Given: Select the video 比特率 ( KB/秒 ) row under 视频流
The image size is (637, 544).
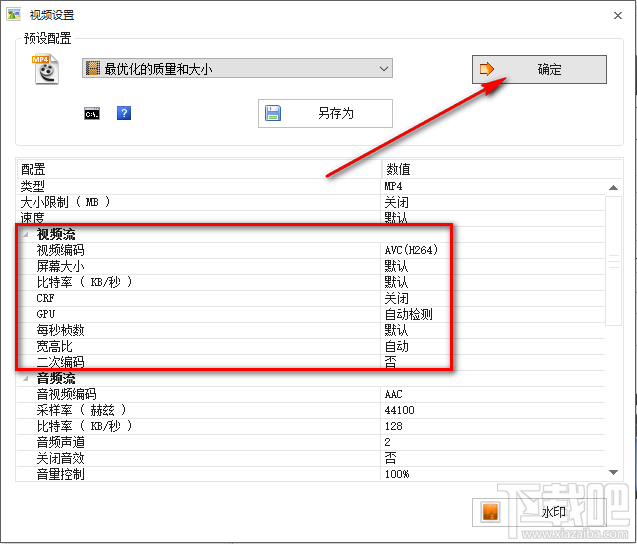Looking at the screenshot, I should coord(311,282).
